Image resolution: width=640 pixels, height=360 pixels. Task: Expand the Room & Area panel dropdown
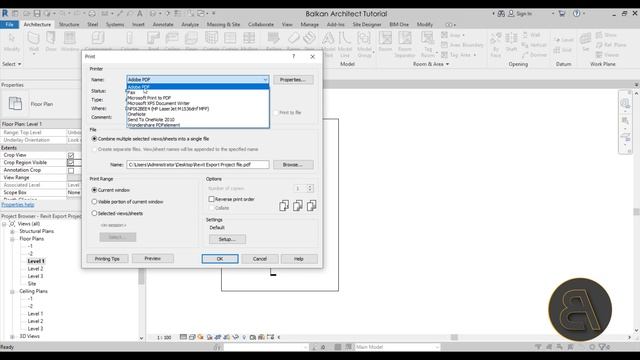tap(431, 64)
